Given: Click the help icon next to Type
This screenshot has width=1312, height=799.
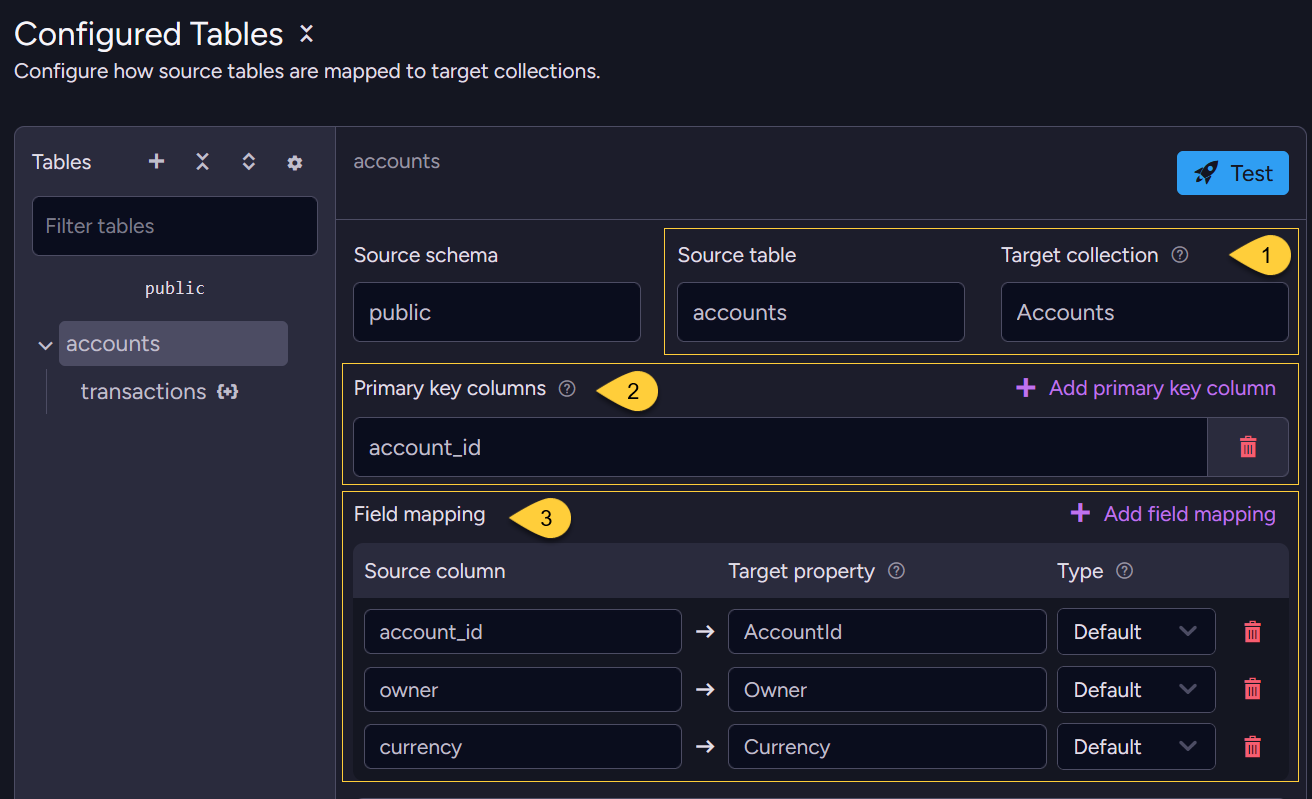Looking at the screenshot, I should [1125, 571].
